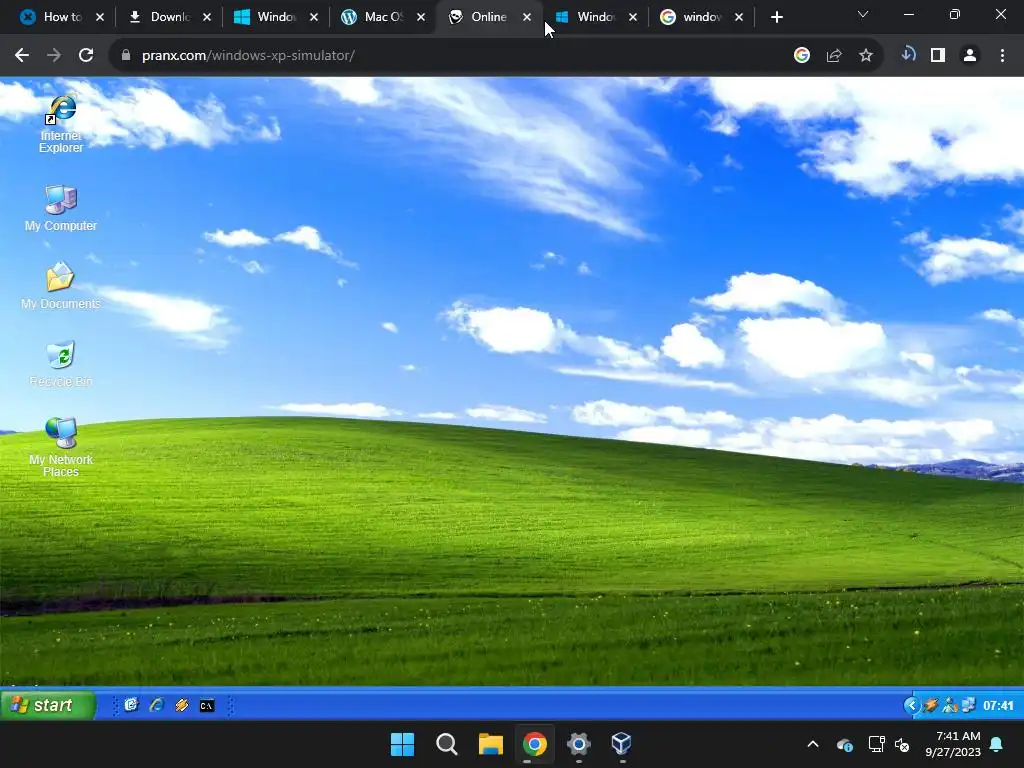Viewport: 1024px width, 768px height.
Task: Open the tab search dropdown chevron
Action: click(x=863, y=14)
